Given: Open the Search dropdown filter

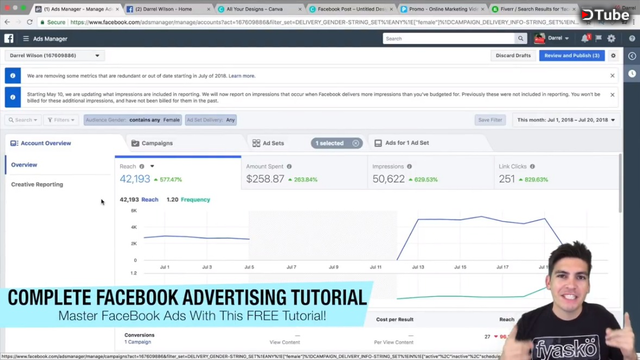Looking at the screenshot, I should click(23, 120).
